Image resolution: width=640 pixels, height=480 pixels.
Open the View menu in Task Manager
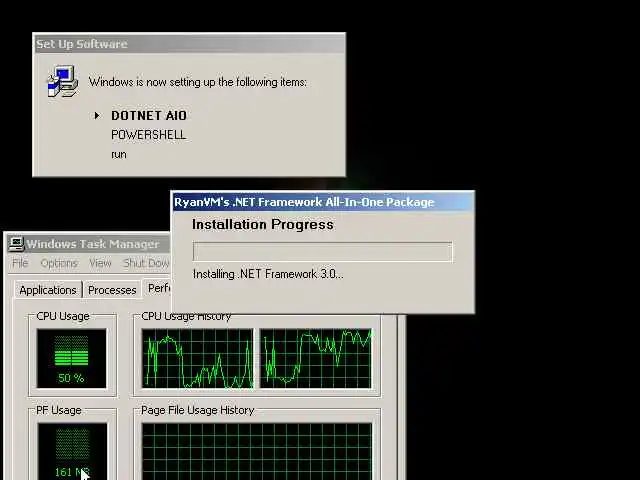(x=100, y=263)
